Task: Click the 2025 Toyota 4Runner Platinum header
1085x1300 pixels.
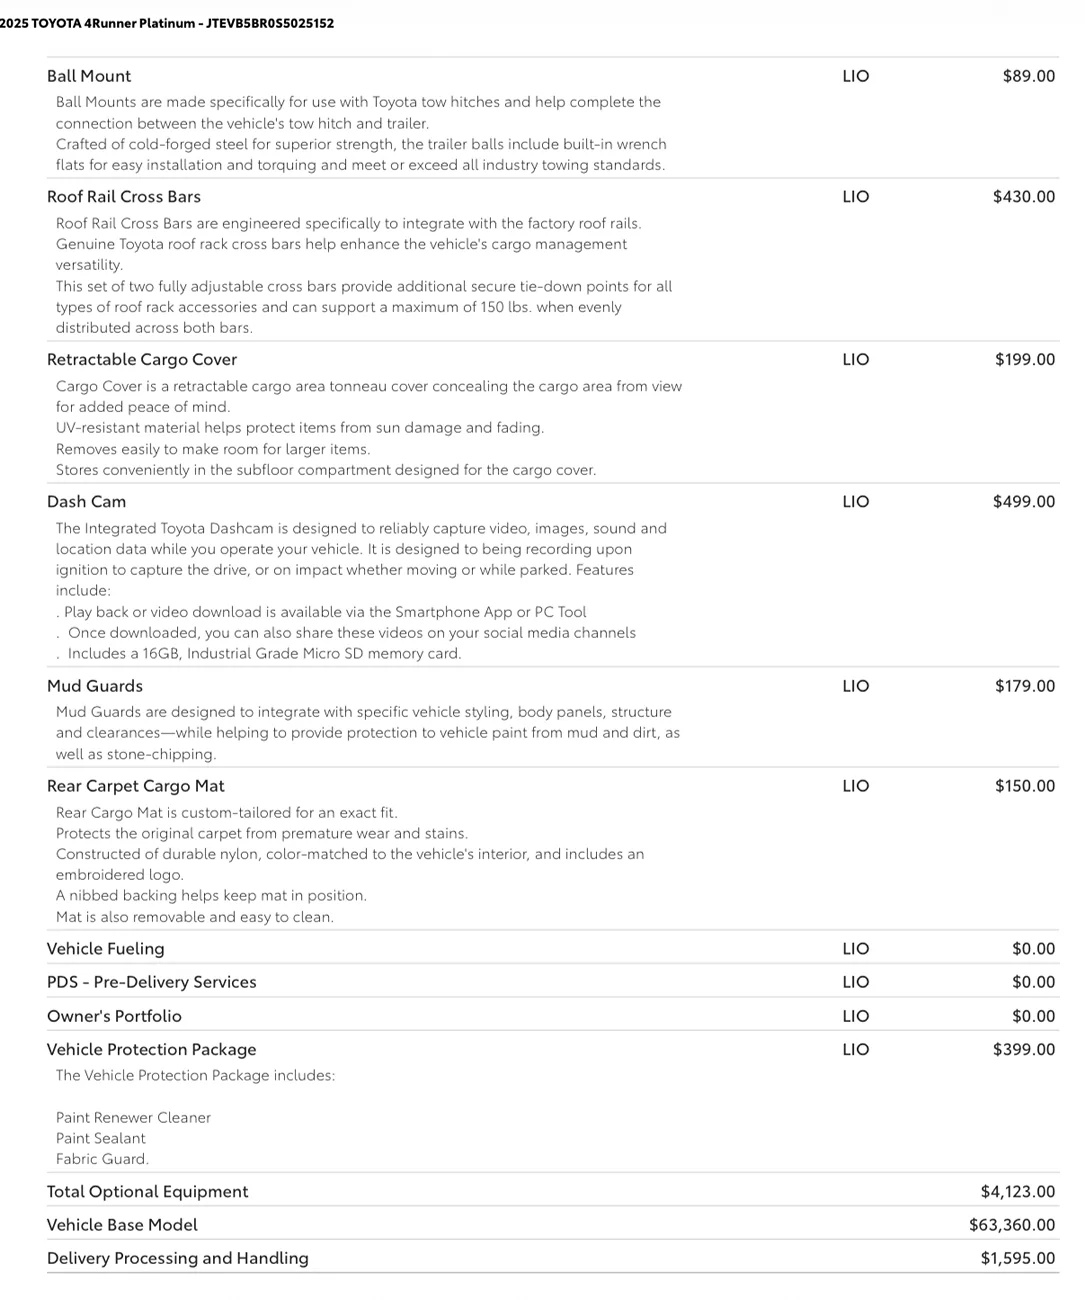Action: click(x=167, y=23)
